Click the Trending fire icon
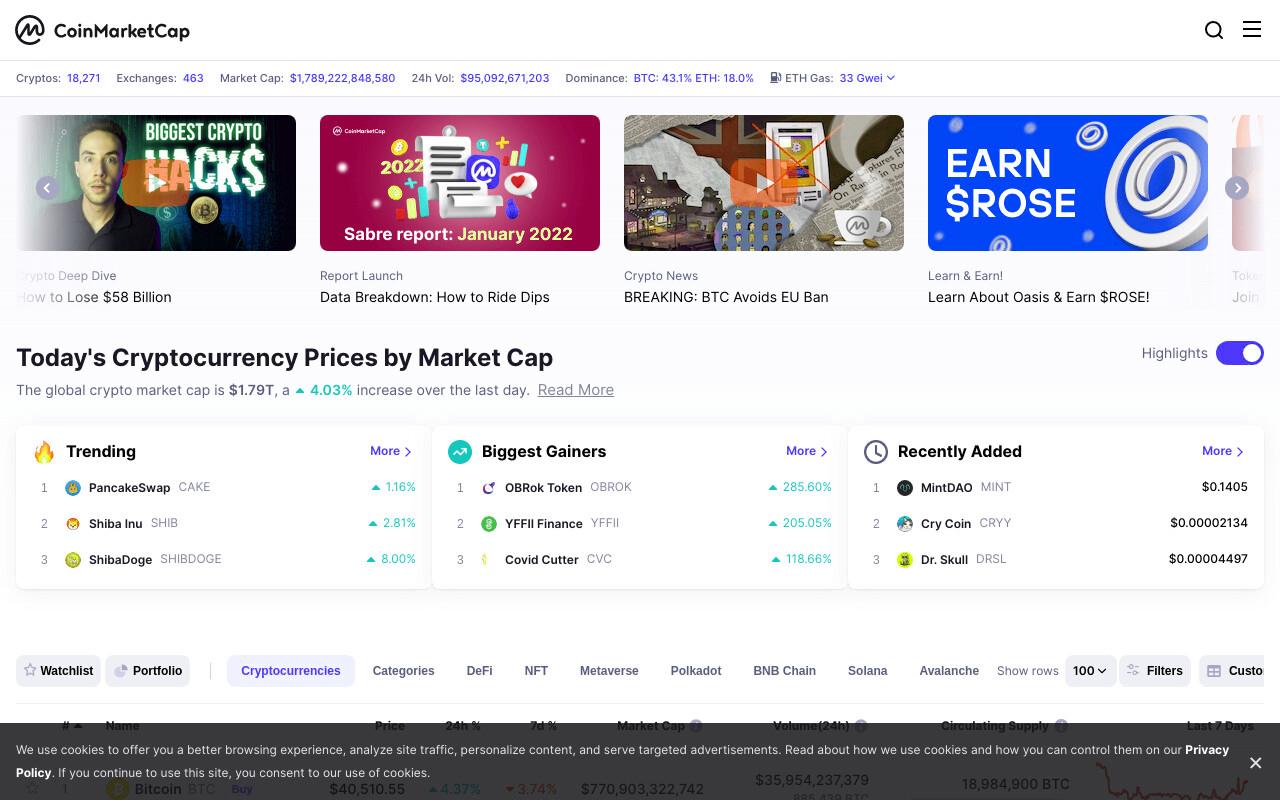The image size is (1280, 800). [x=44, y=452]
